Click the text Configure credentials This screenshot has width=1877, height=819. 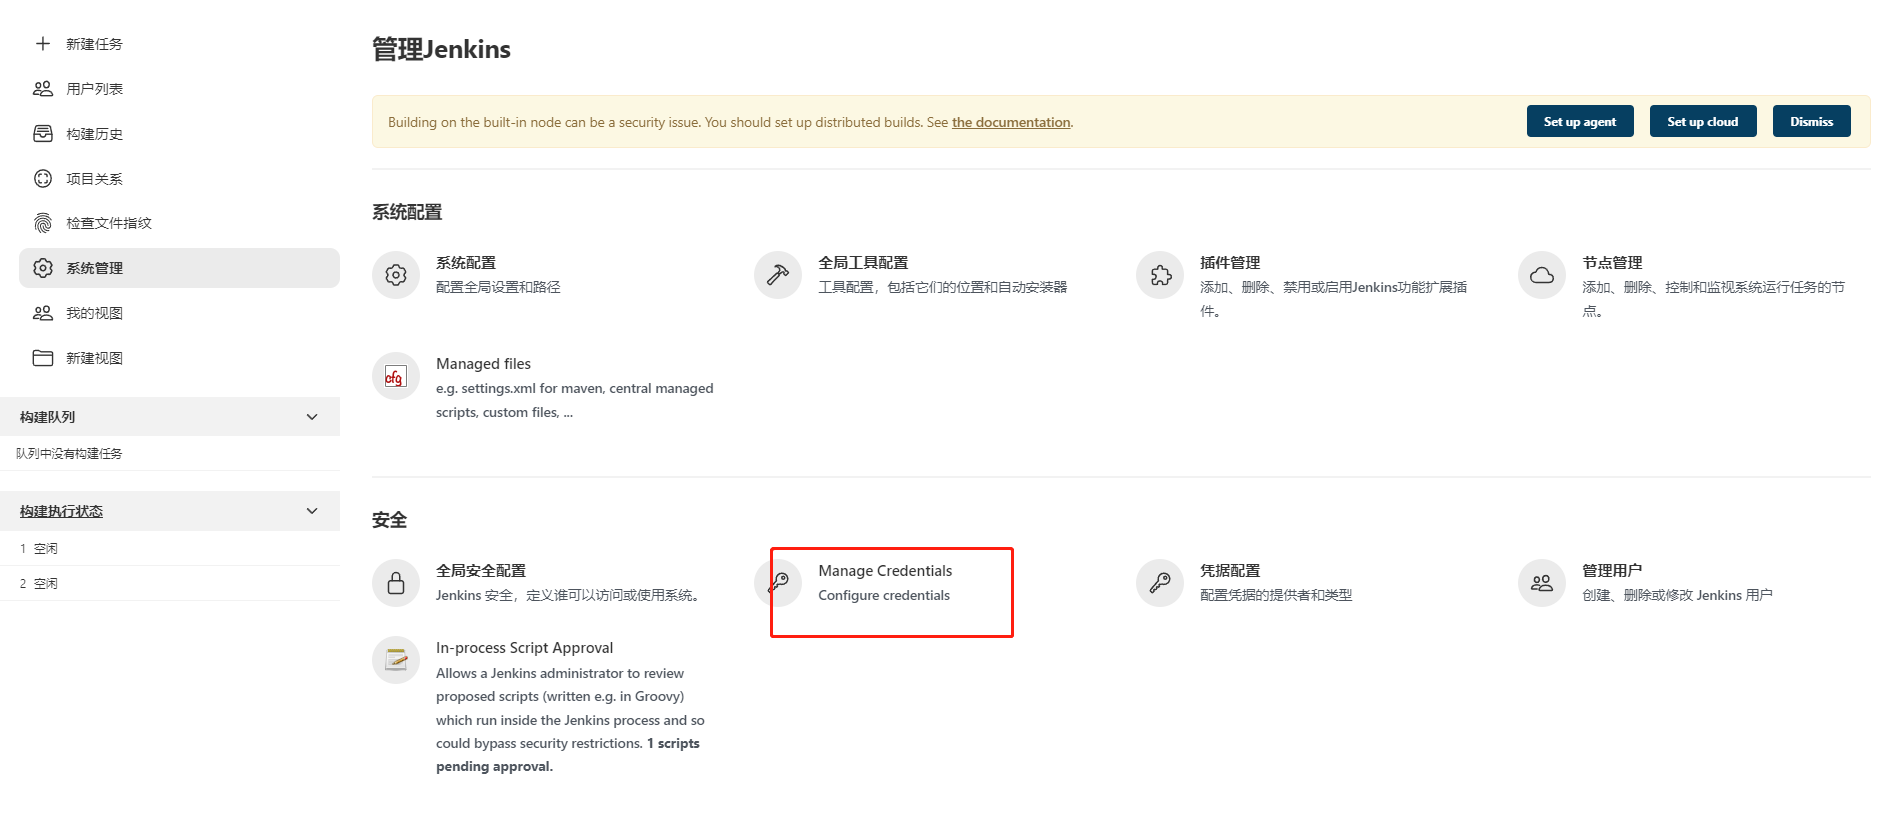(x=884, y=595)
